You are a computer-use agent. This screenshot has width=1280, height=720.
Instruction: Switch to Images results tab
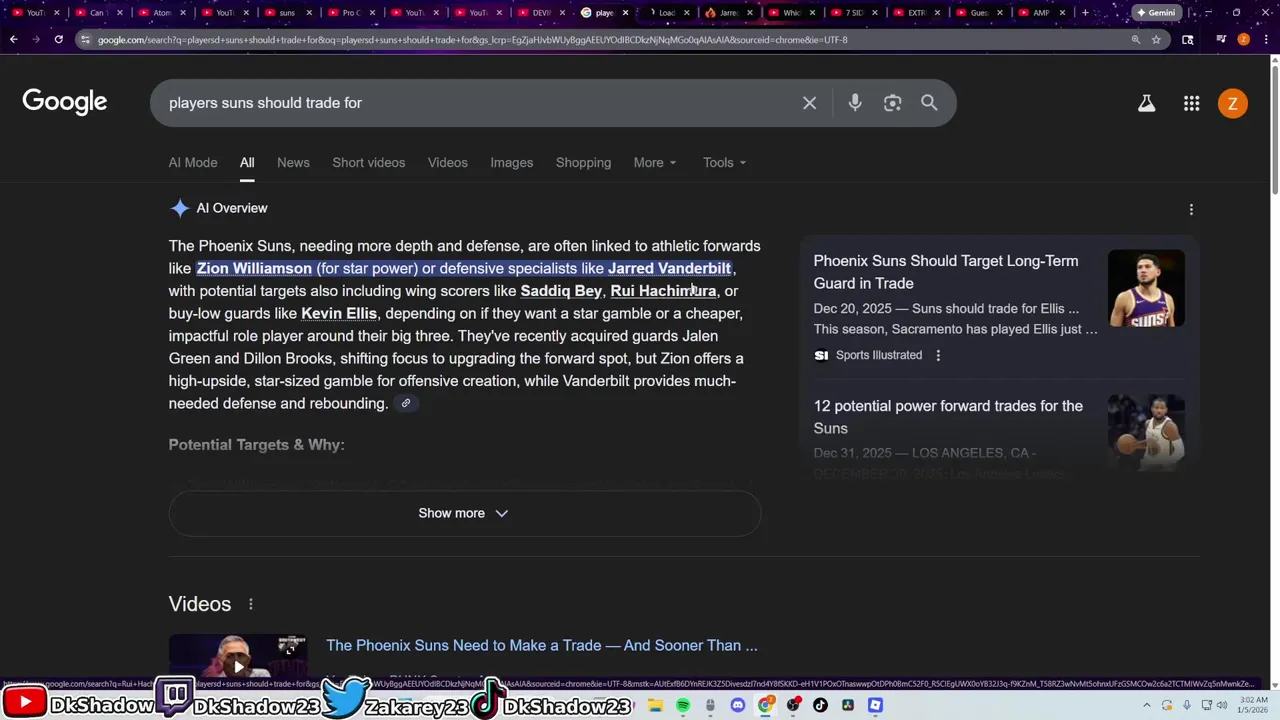[x=511, y=162]
